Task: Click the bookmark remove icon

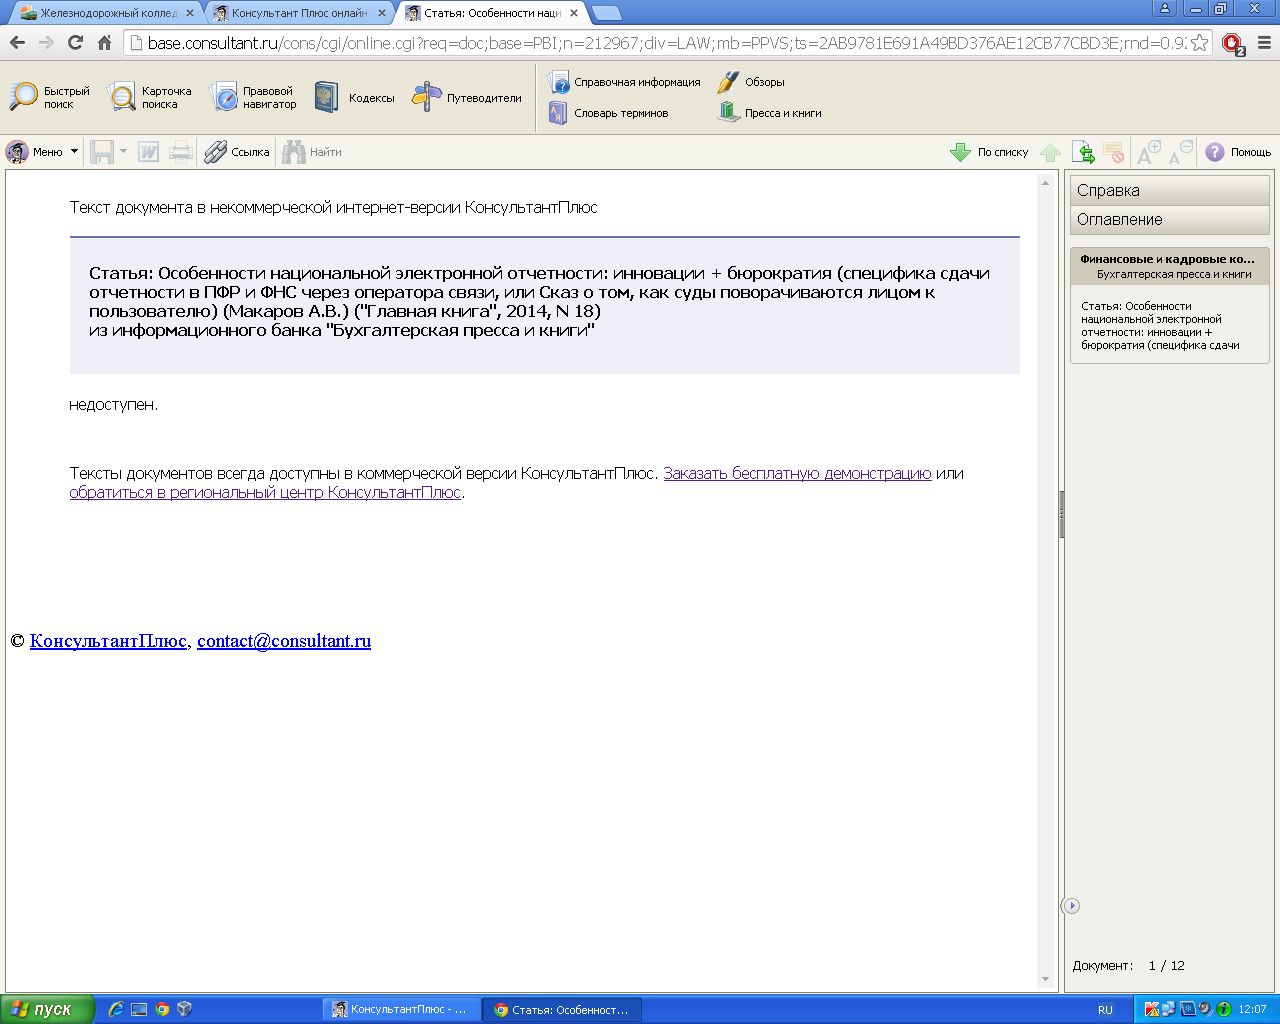Action: click(x=1114, y=152)
